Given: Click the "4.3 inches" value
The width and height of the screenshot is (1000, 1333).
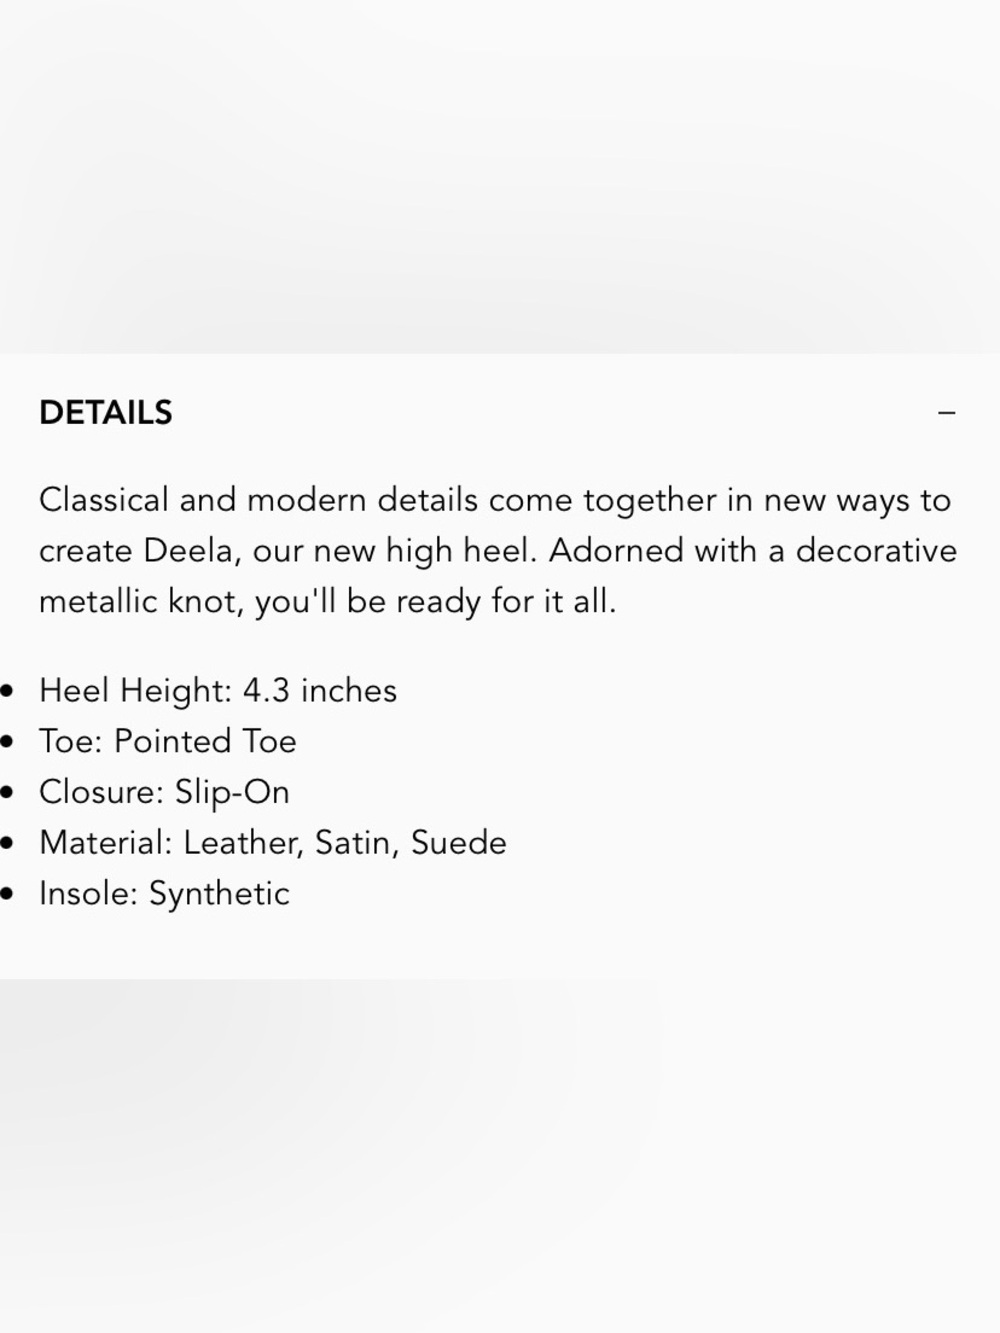Looking at the screenshot, I should (320, 690).
